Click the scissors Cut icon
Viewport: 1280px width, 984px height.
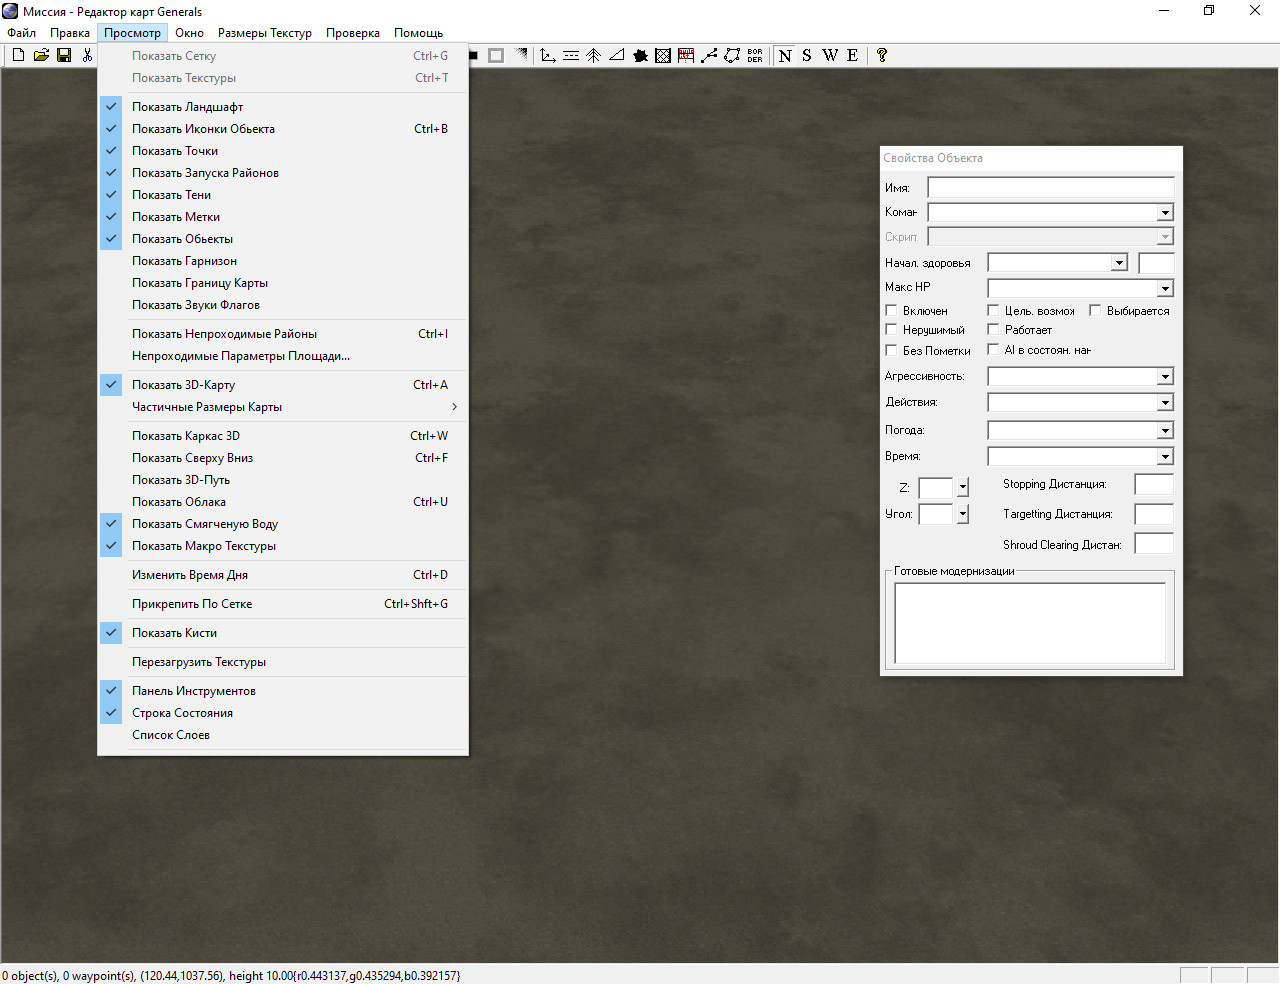[x=87, y=55]
